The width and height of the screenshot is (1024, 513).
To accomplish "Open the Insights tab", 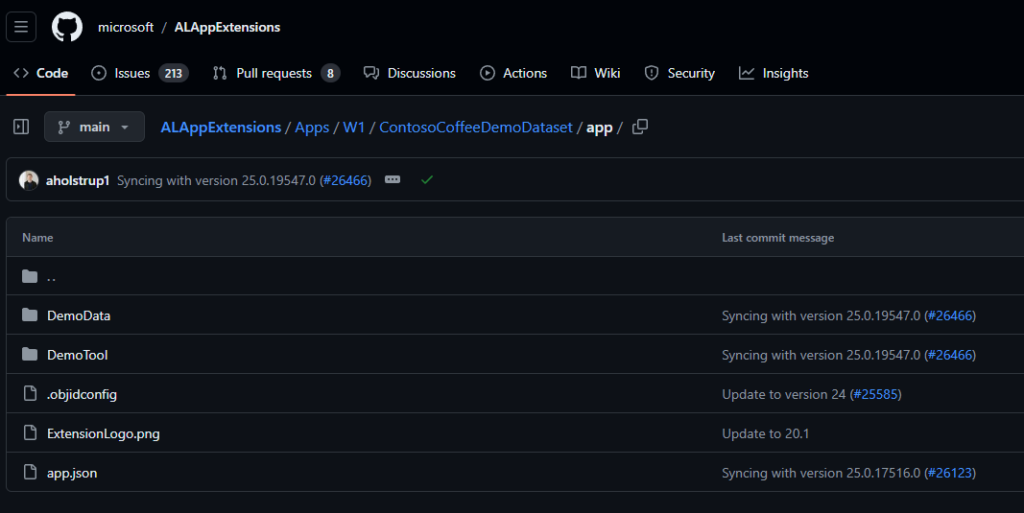I will [x=773, y=73].
